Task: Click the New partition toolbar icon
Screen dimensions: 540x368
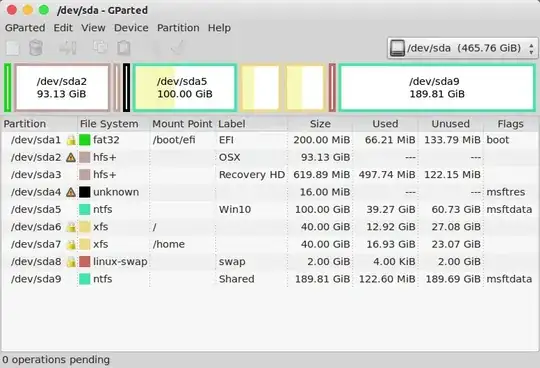Action: point(13,48)
